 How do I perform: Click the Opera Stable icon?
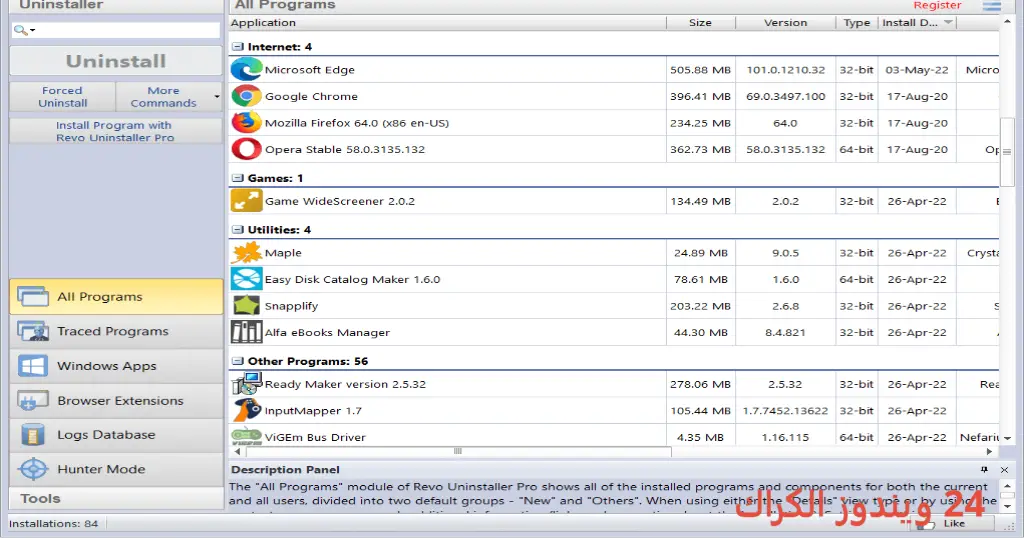pos(246,149)
